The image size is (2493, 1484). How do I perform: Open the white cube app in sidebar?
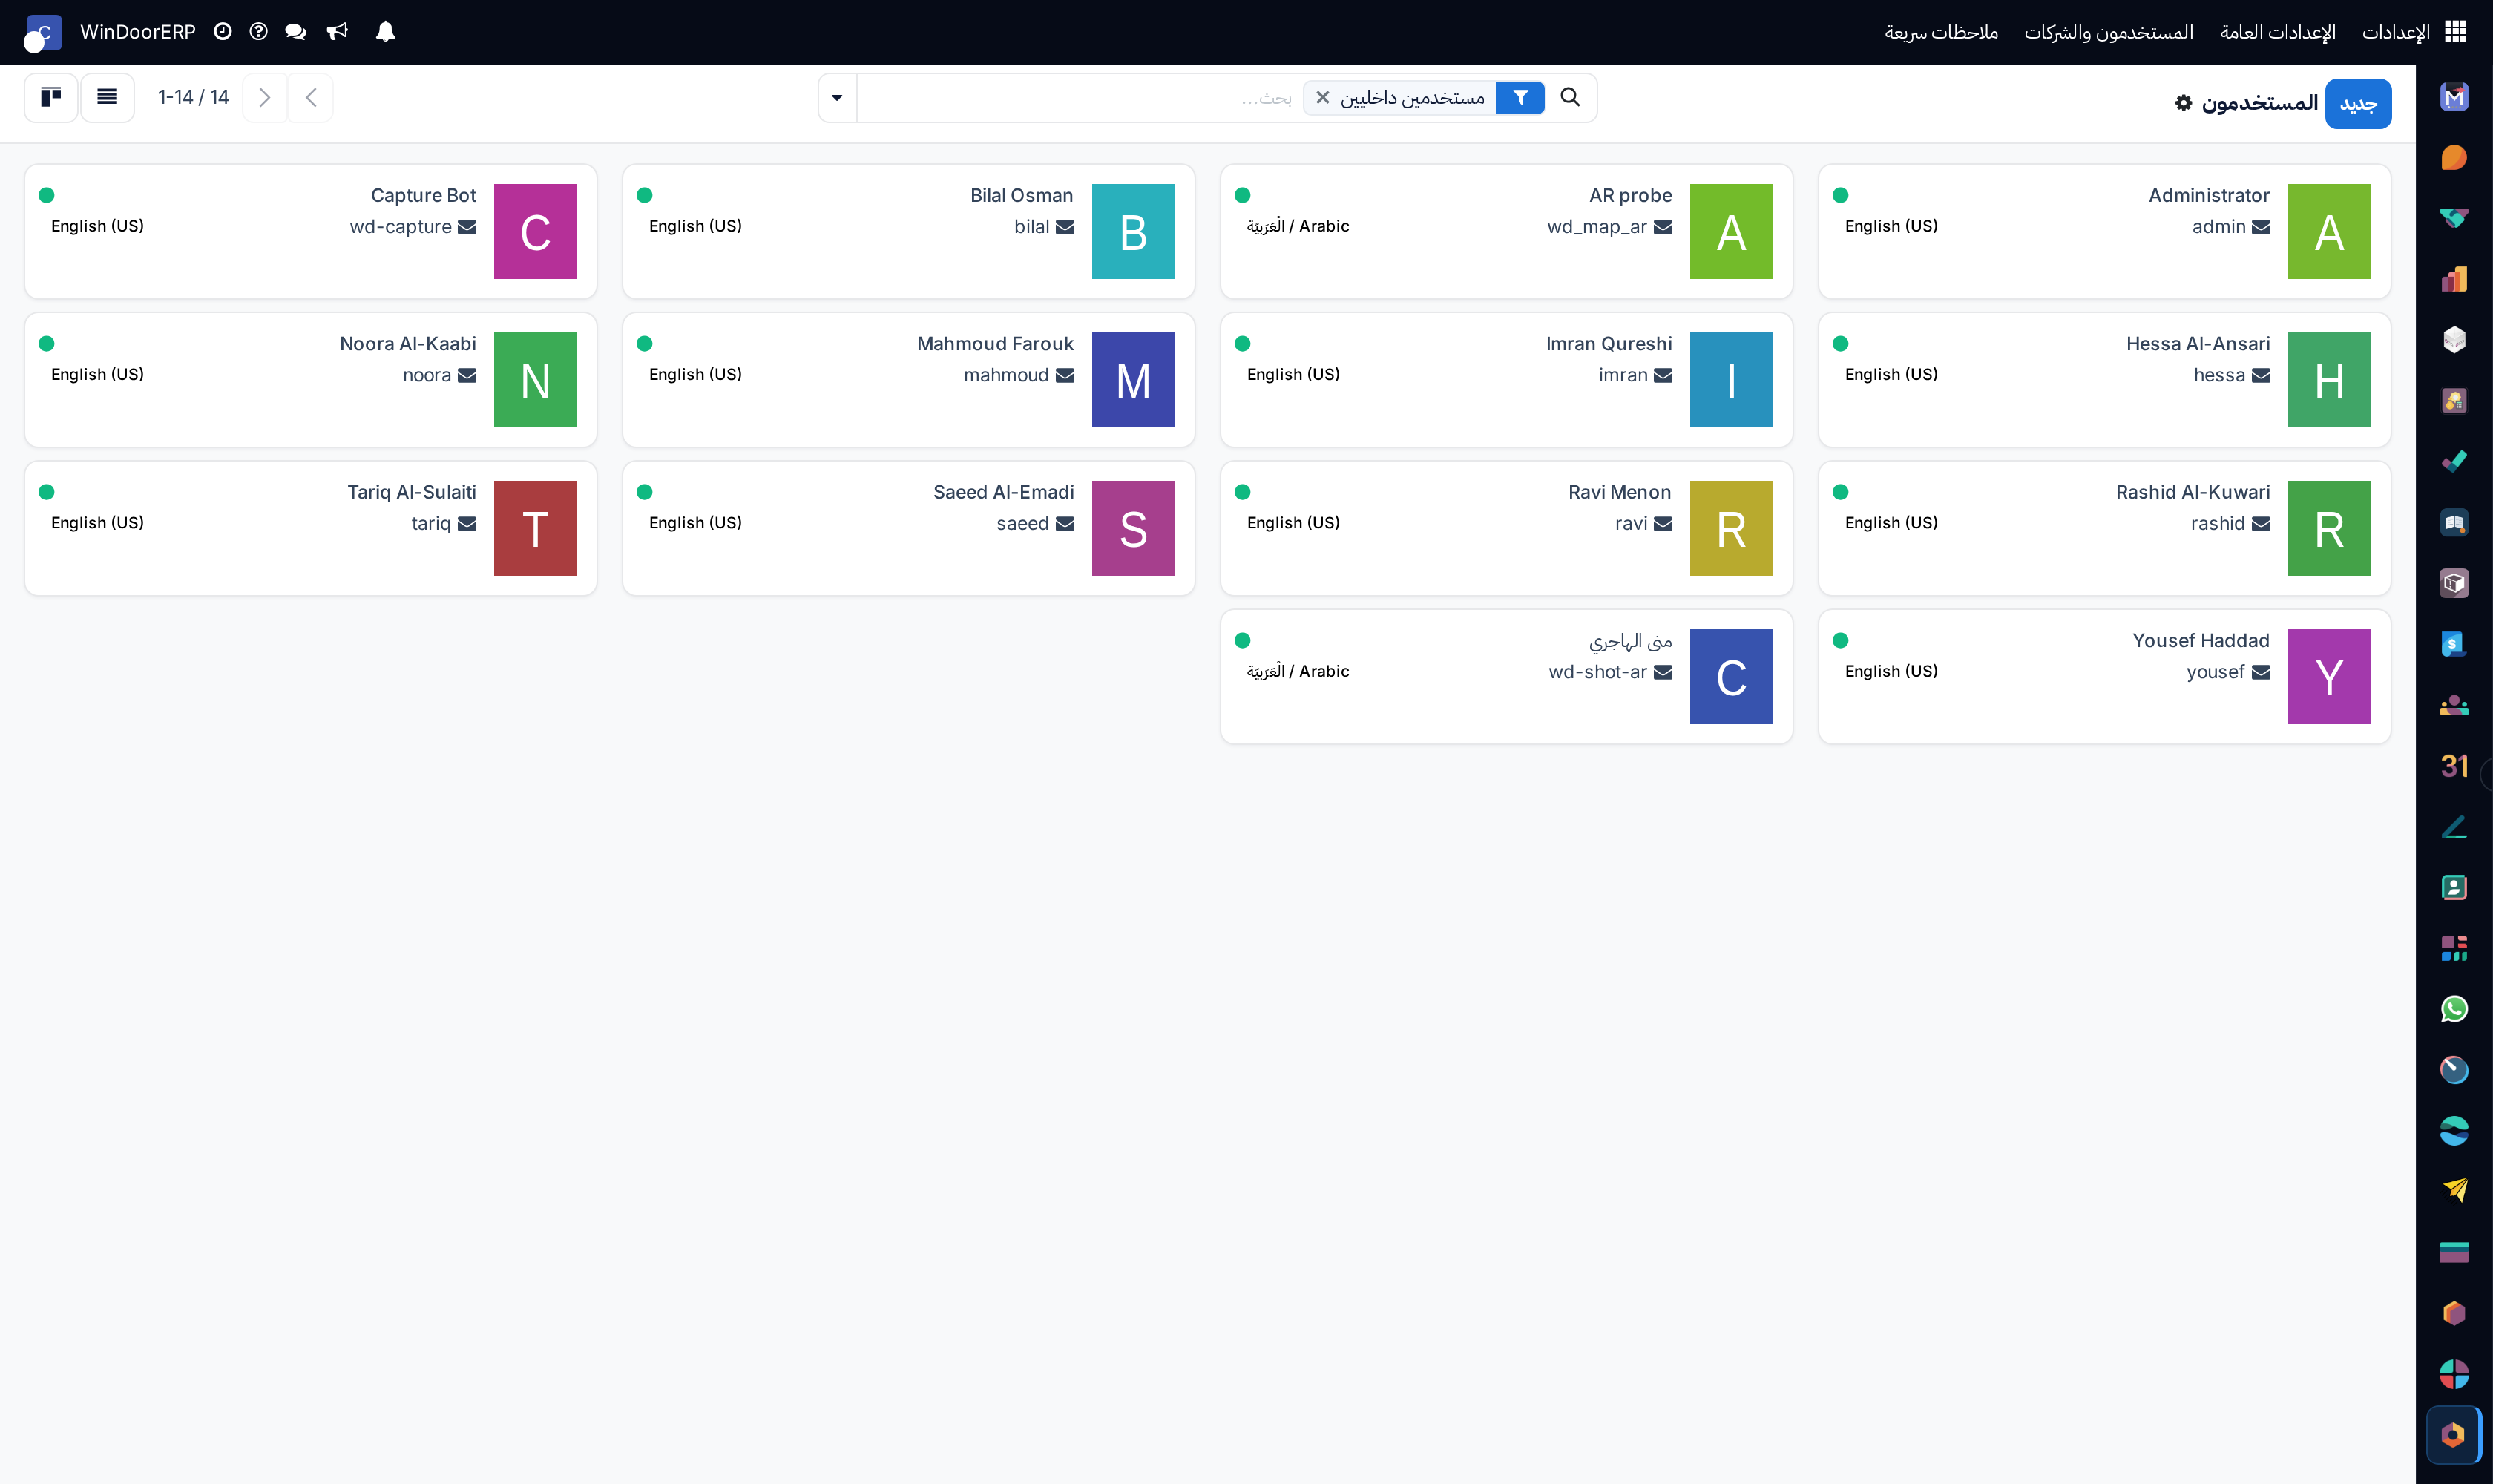coord(2454,340)
